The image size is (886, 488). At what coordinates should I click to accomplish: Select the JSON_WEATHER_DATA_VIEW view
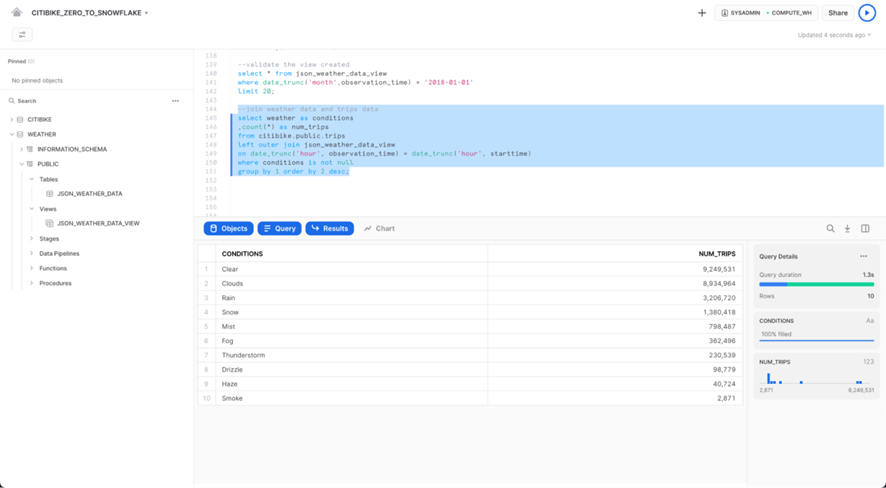click(x=98, y=224)
